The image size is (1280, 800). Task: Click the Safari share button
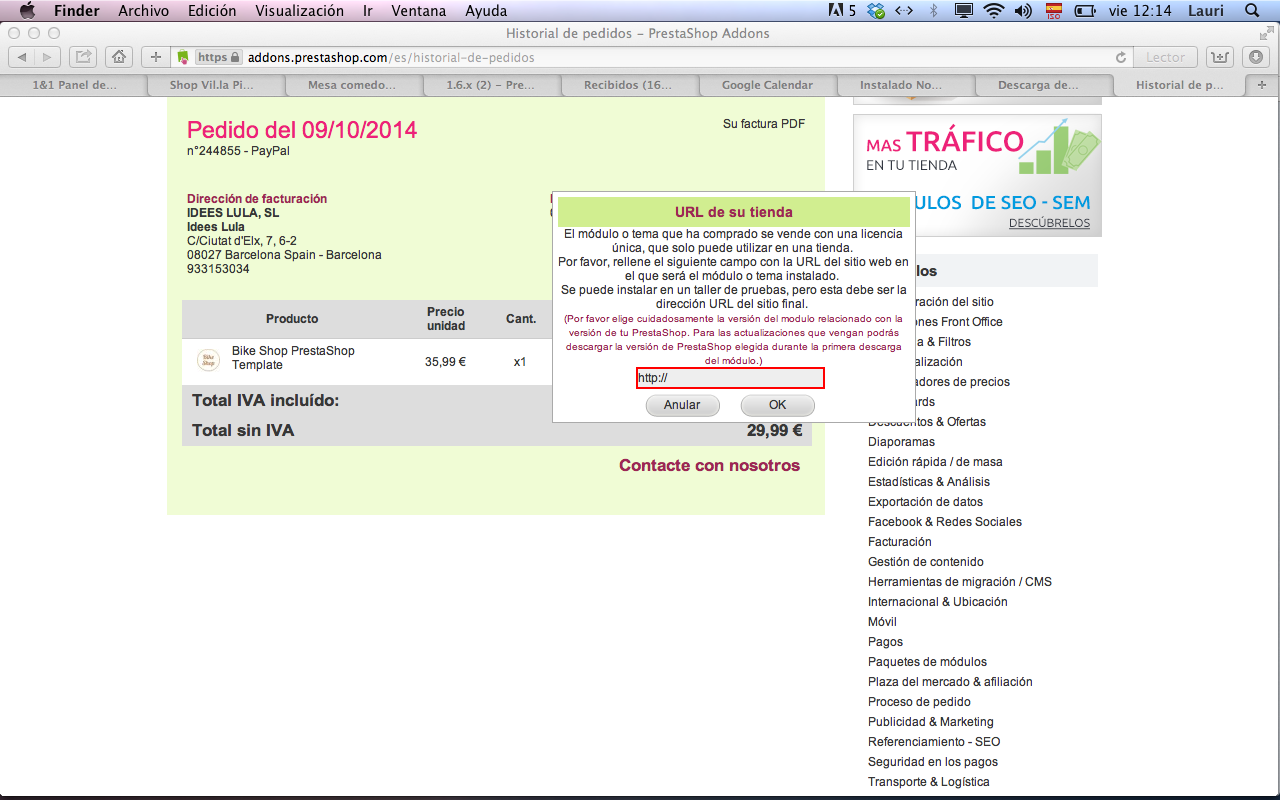[84, 57]
